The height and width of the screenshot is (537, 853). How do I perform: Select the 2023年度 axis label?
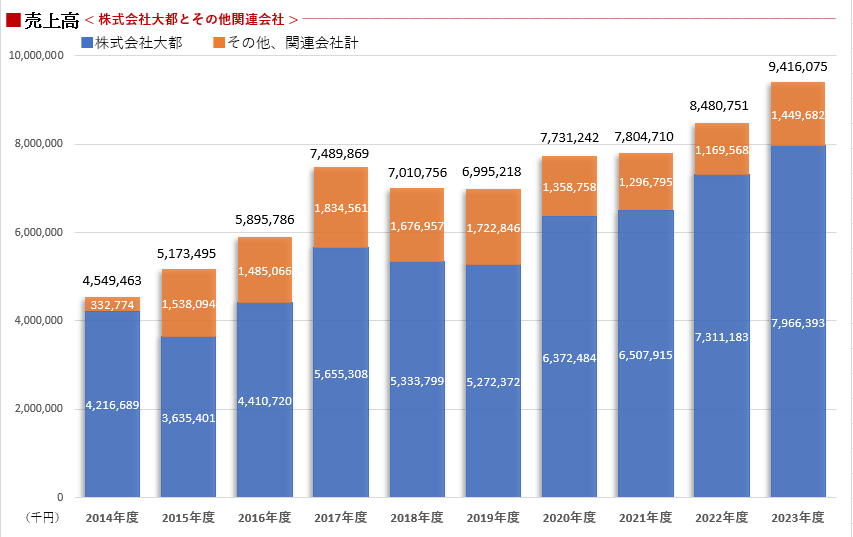click(798, 517)
